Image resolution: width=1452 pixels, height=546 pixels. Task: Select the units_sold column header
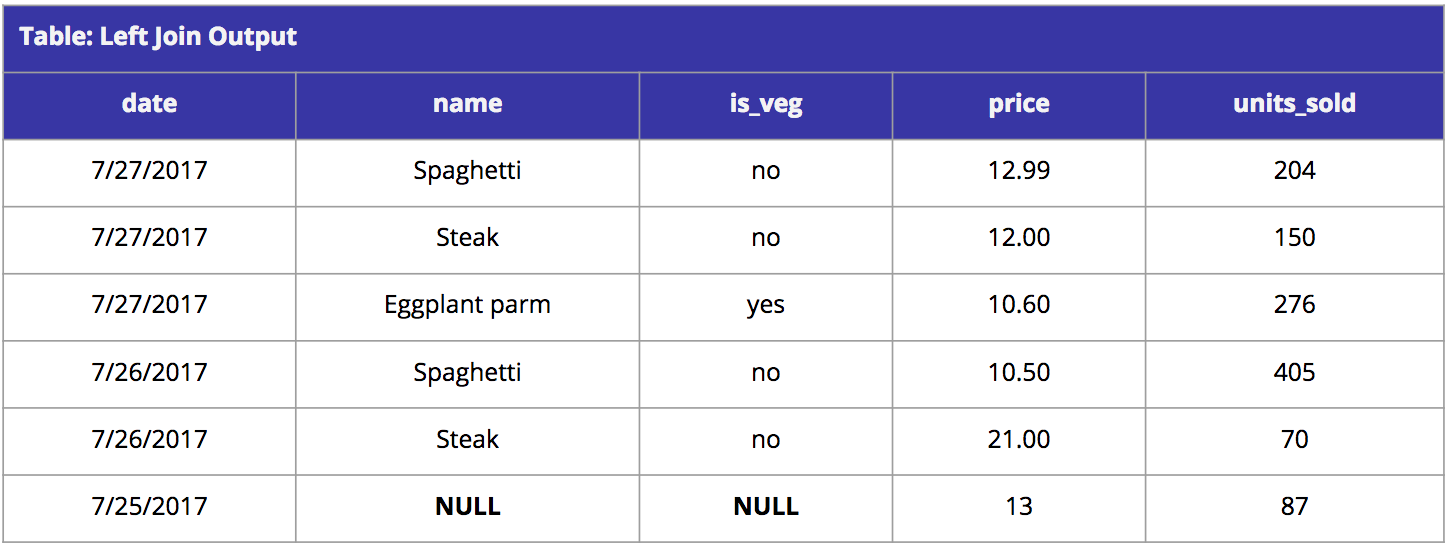pos(1295,105)
